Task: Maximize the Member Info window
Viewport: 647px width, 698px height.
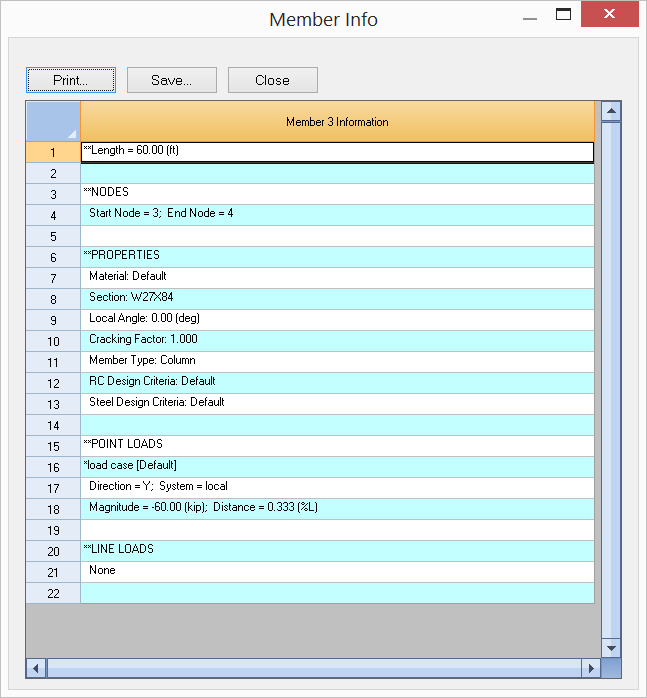Action: [563, 15]
